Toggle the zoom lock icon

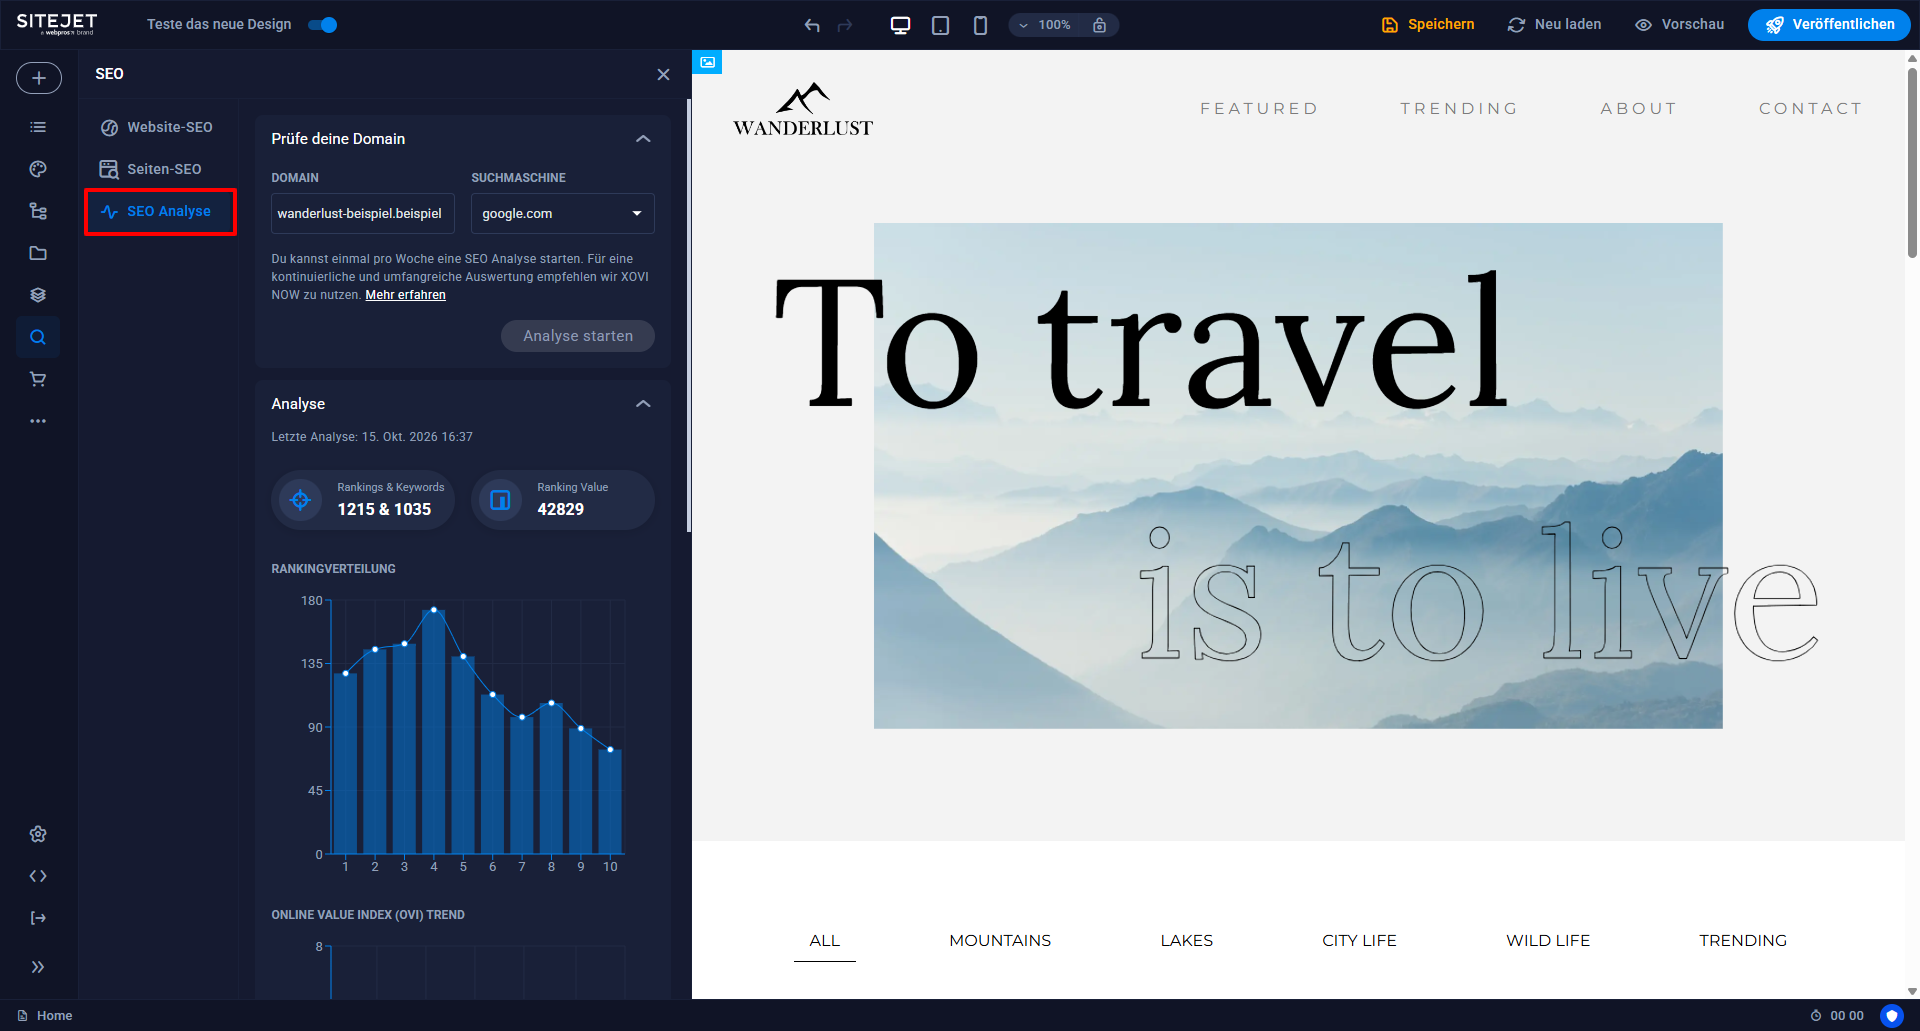point(1099,25)
